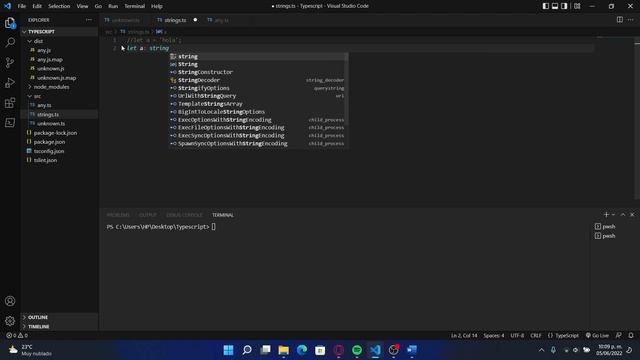
Task: Expand the TIMELINE section
Action: click(x=60, y=327)
